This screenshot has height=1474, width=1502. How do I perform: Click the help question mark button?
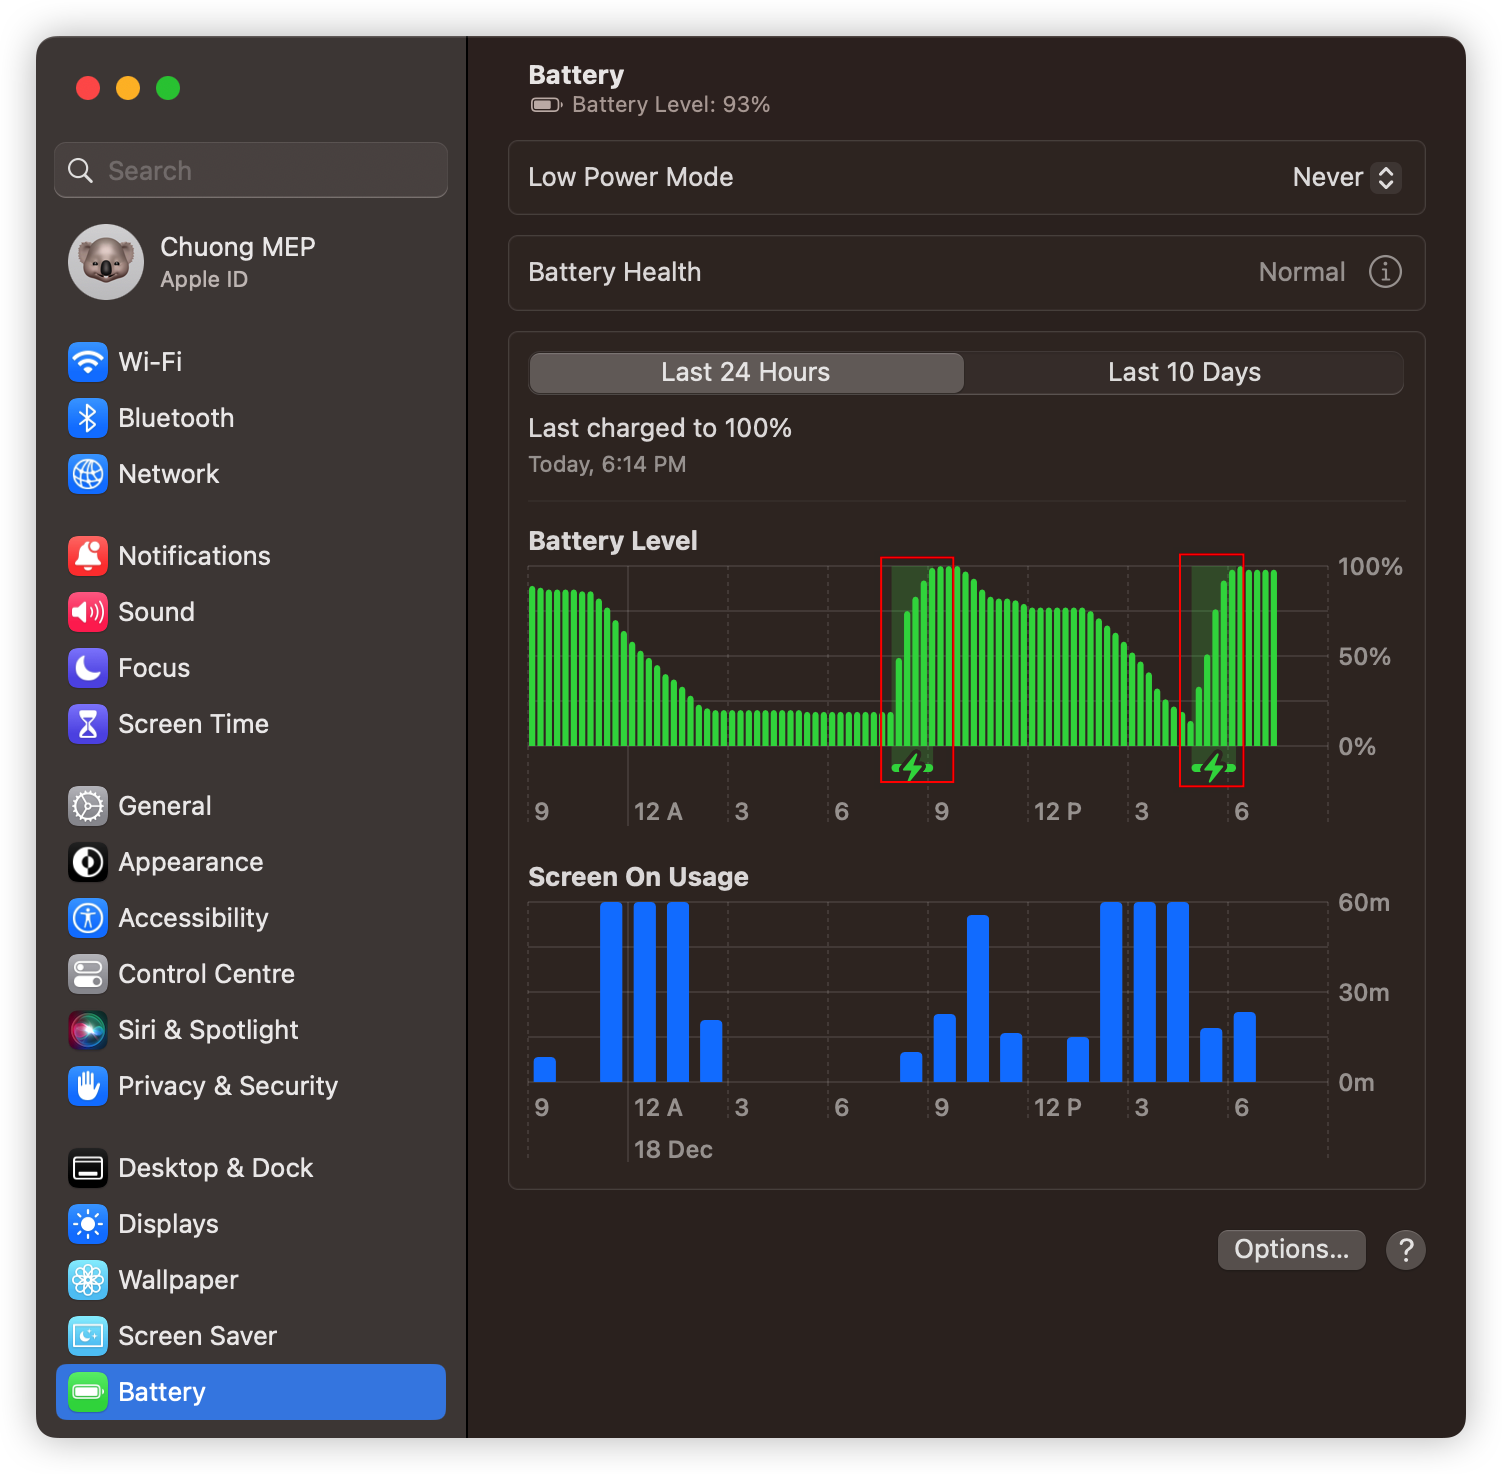(1405, 1250)
